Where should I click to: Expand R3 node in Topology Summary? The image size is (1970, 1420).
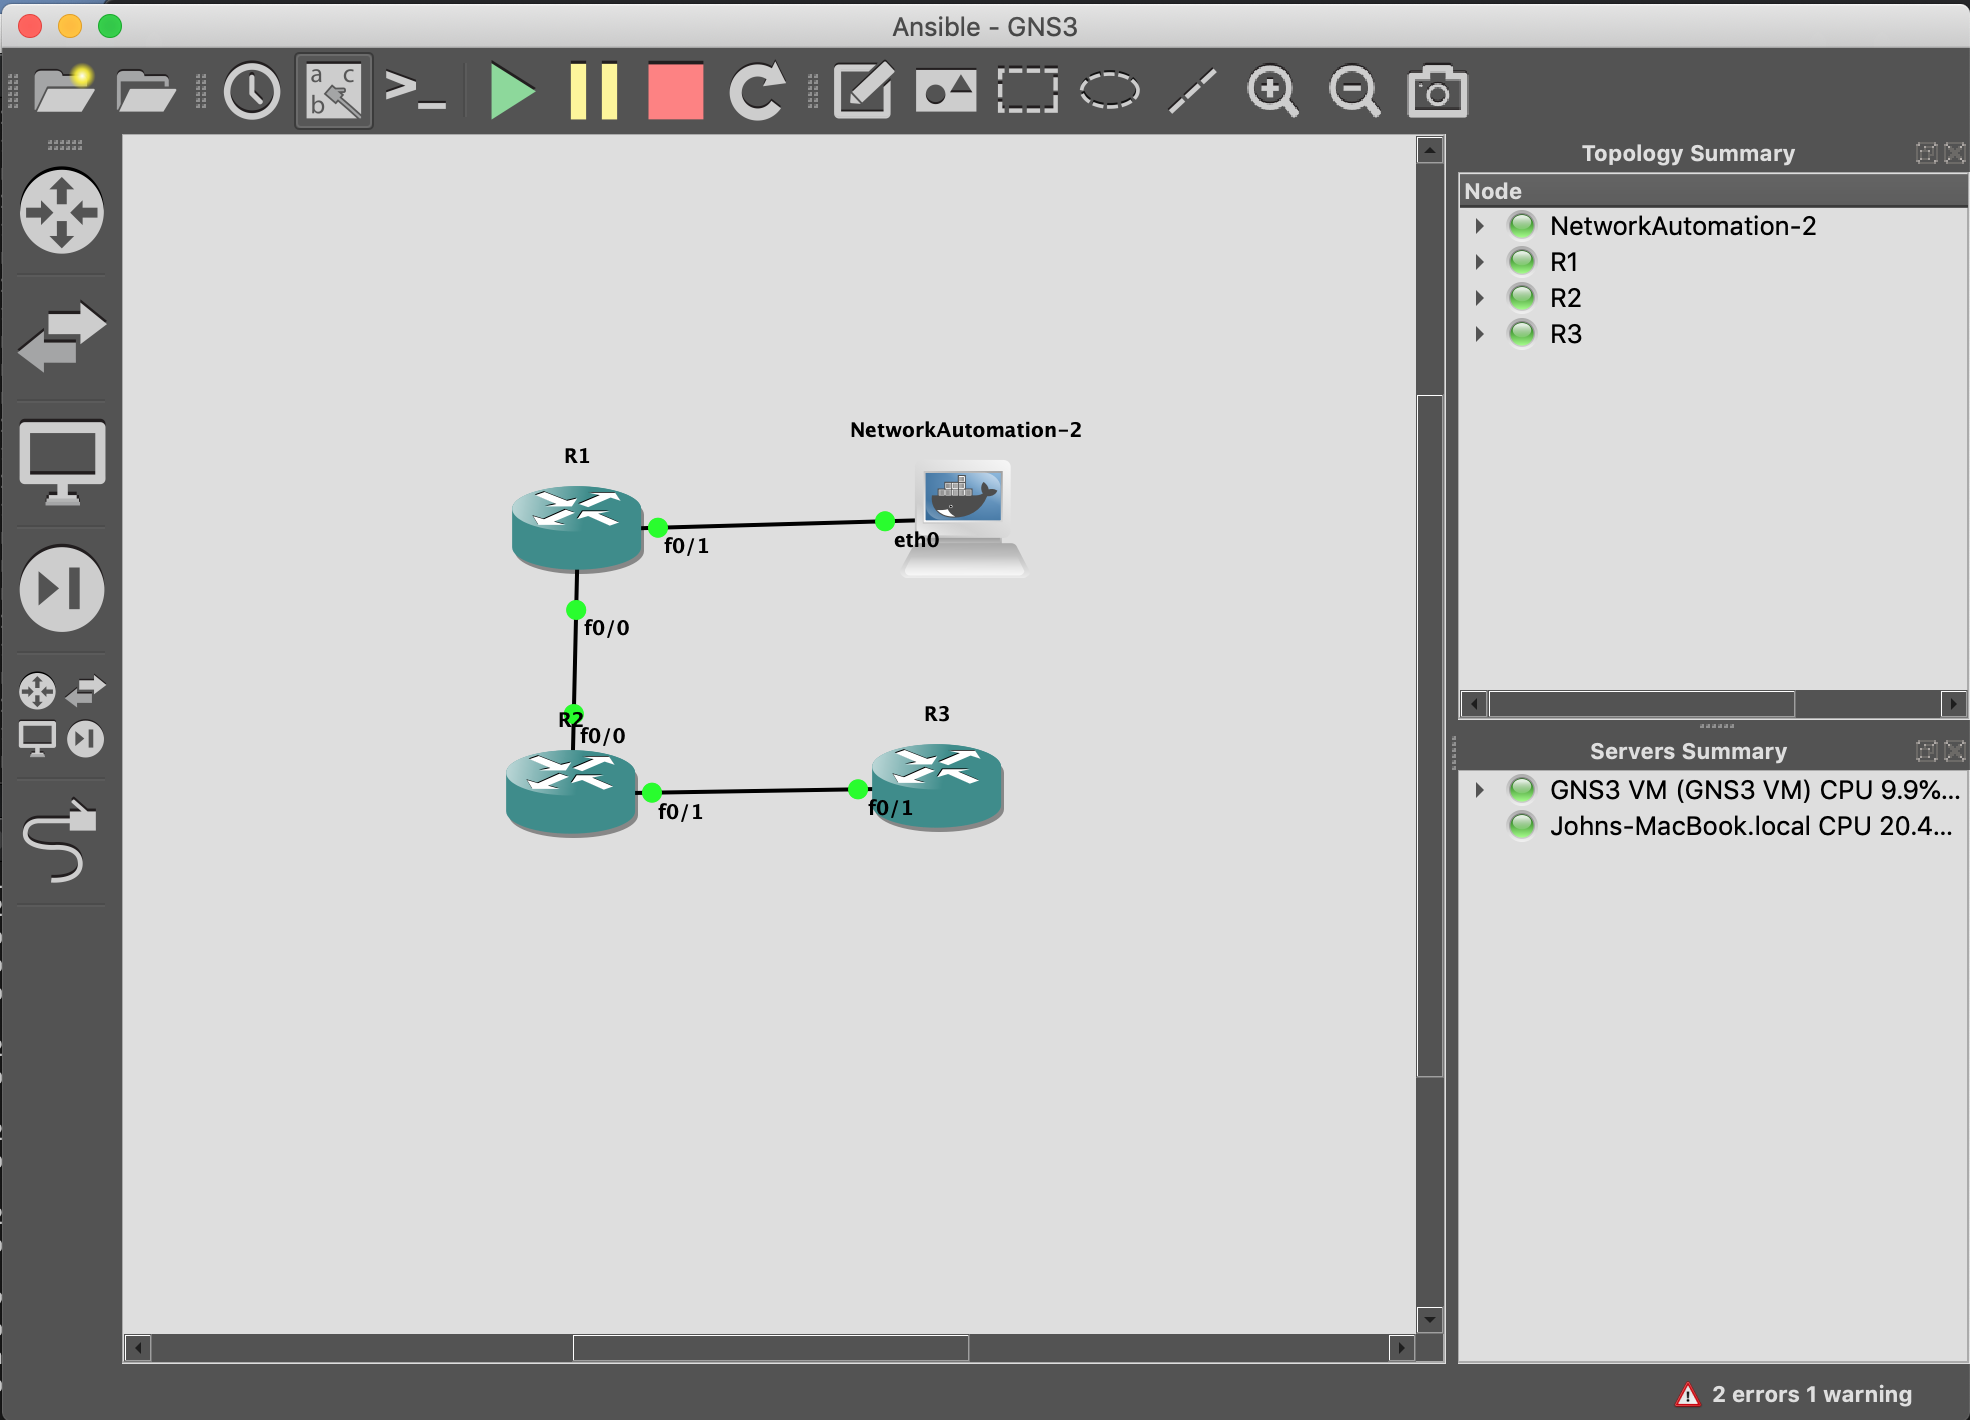pyautogui.click(x=1480, y=334)
